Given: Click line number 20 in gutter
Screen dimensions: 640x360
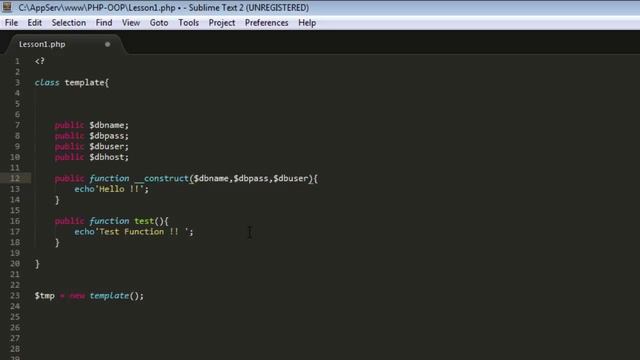Looking at the screenshot, I should pos(15,264).
